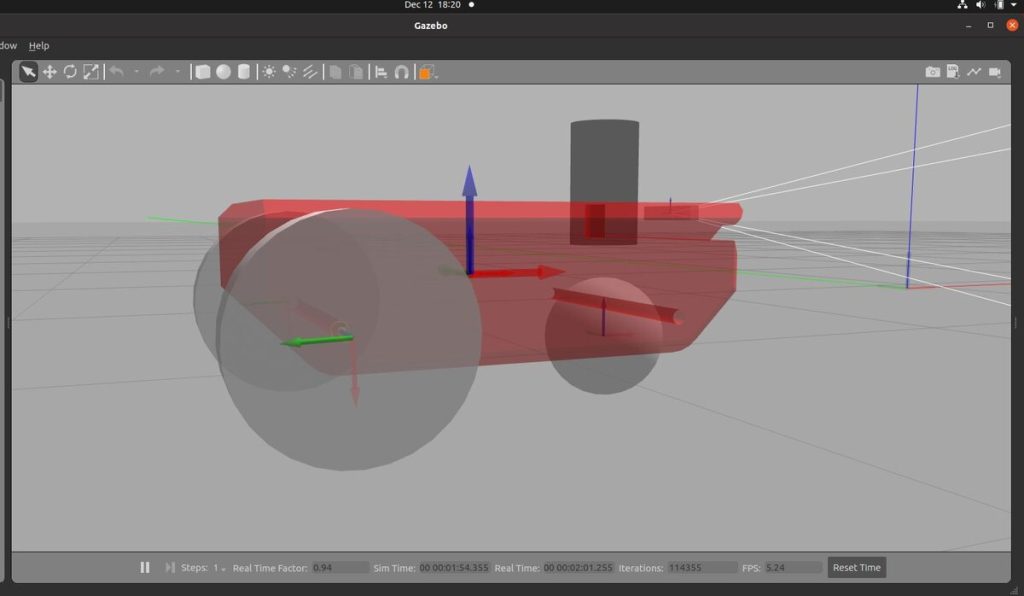Insert a box shape into the scene
Image resolution: width=1024 pixels, height=596 pixels.
coord(204,71)
